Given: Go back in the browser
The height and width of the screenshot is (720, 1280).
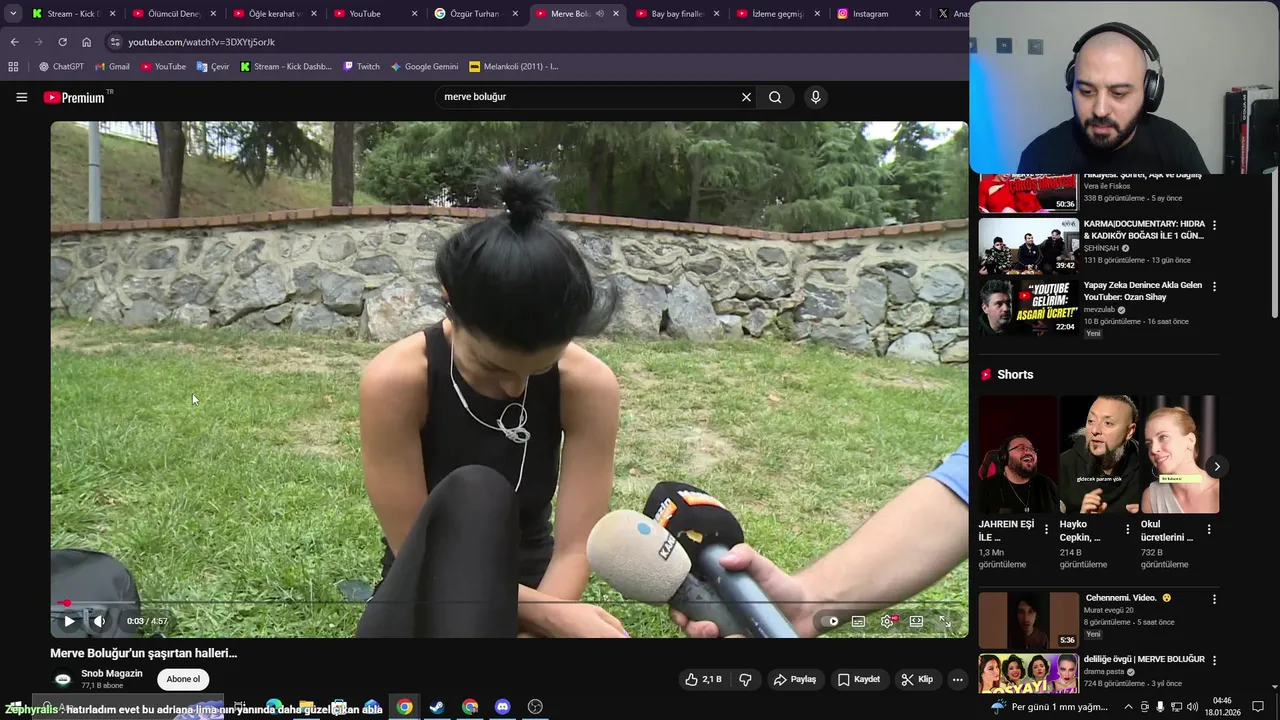Looking at the screenshot, I should click(14, 42).
